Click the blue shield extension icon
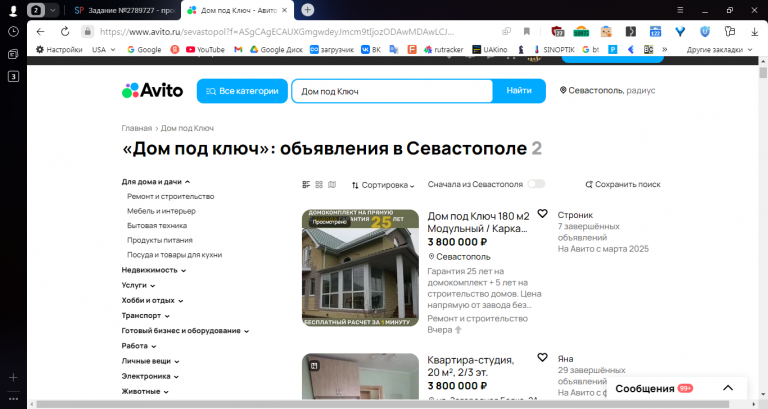 tap(705, 31)
